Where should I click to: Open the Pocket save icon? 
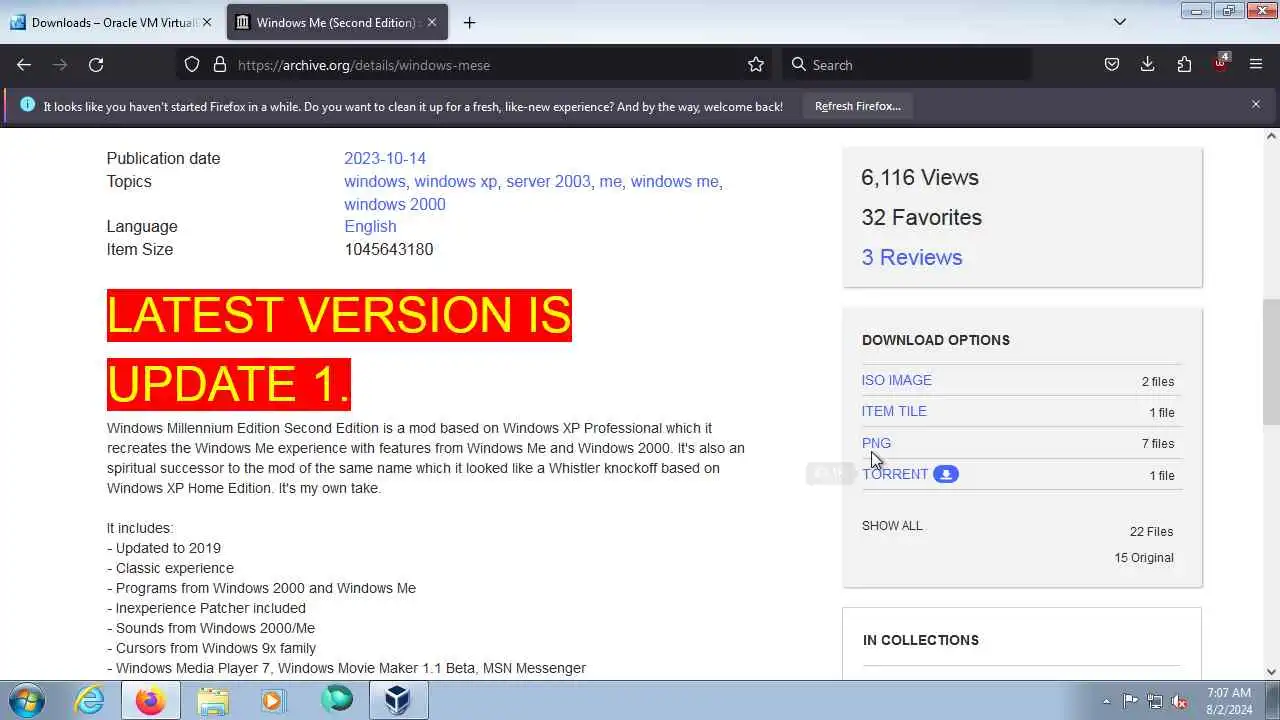pos(1111,64)
